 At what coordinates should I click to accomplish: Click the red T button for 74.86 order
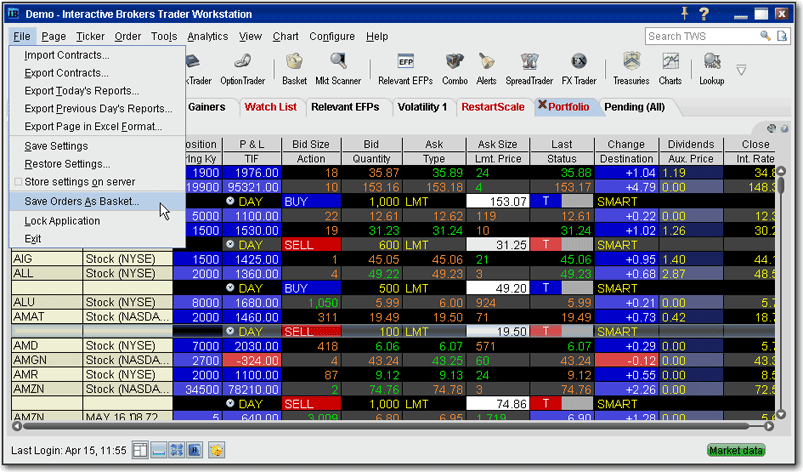545,404
